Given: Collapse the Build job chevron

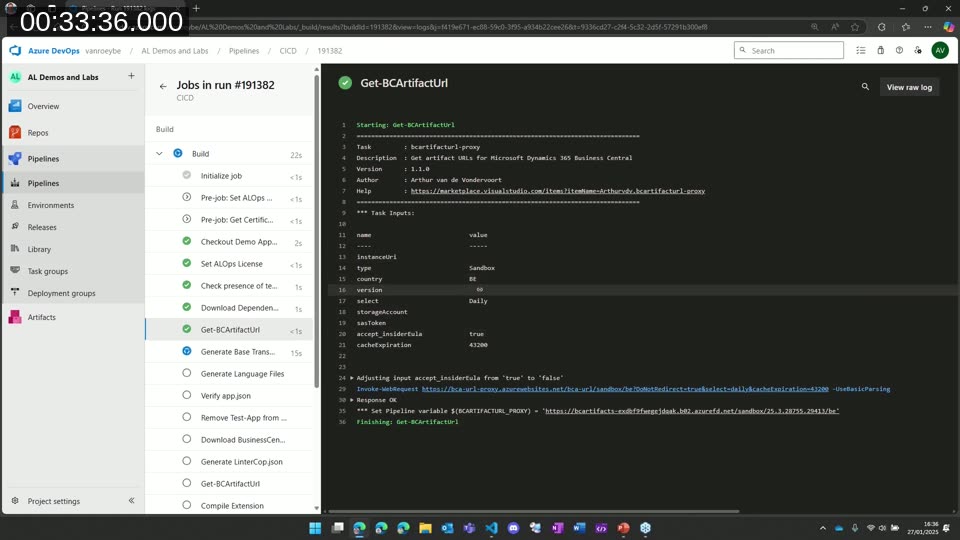Looking at the screenshot, I should click(159, 154).
